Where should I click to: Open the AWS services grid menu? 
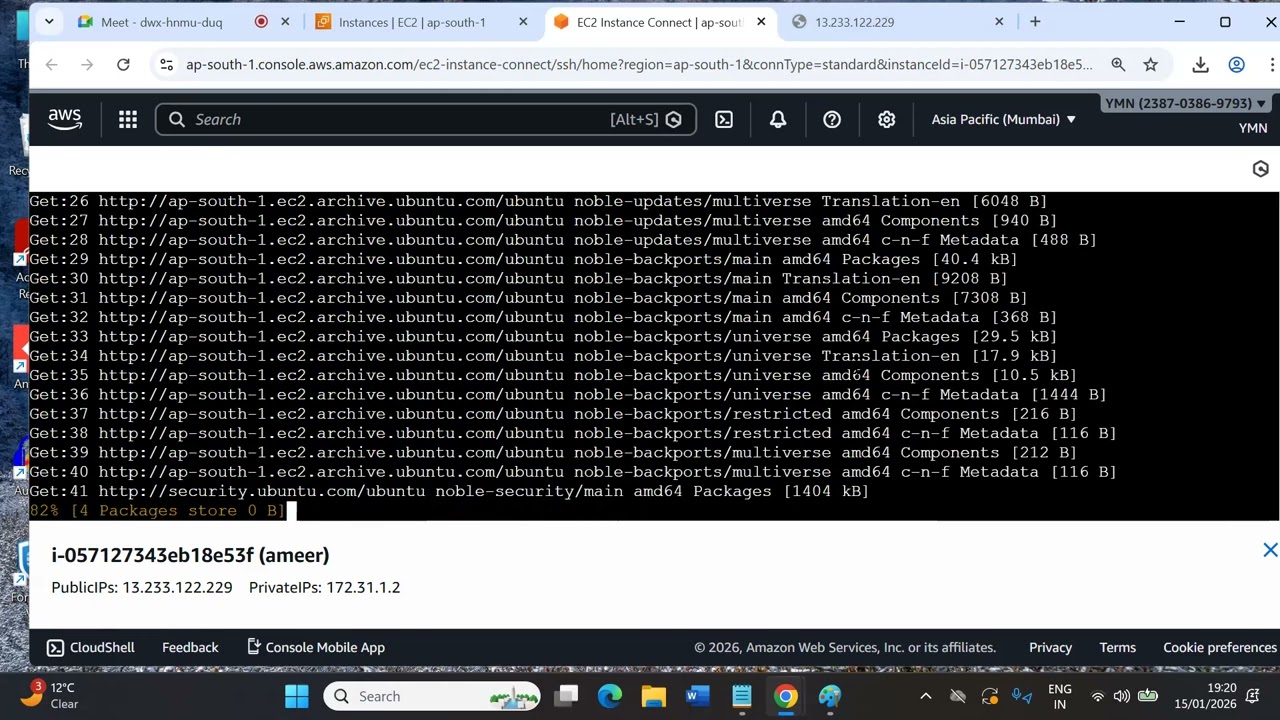[x=128, y=119]
